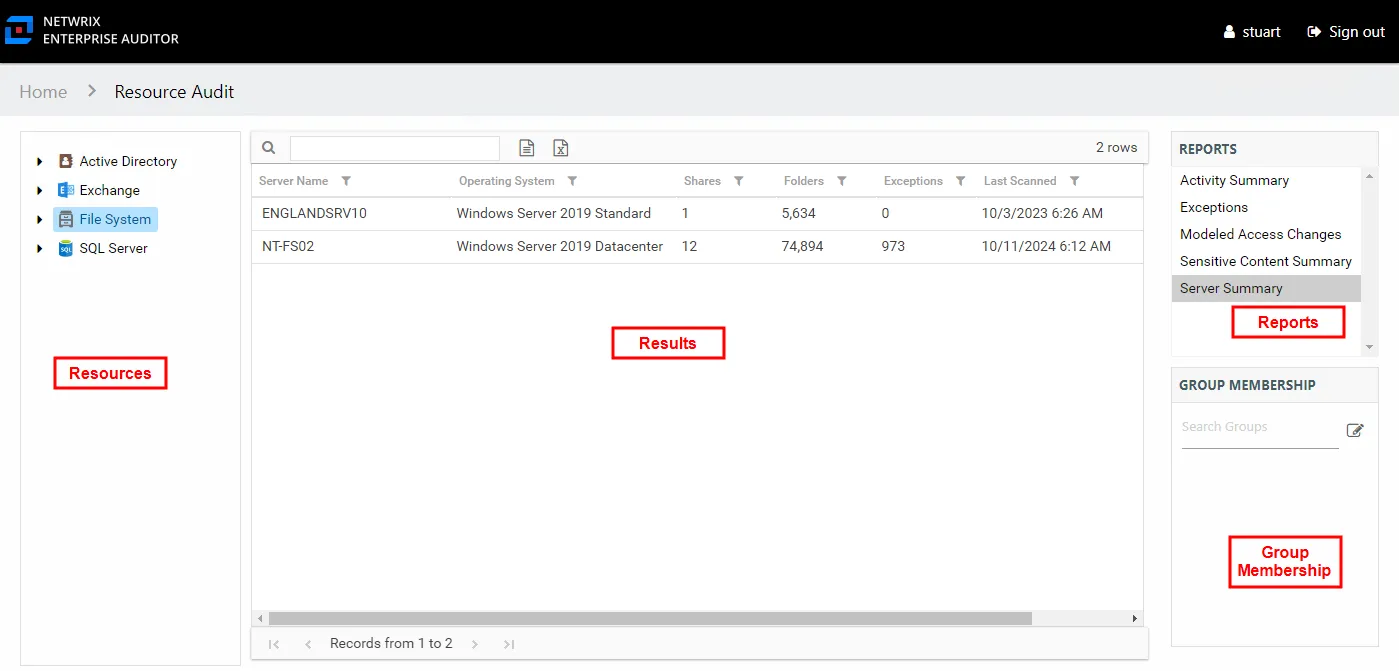Click the search magnifier icon

[269, 148]
